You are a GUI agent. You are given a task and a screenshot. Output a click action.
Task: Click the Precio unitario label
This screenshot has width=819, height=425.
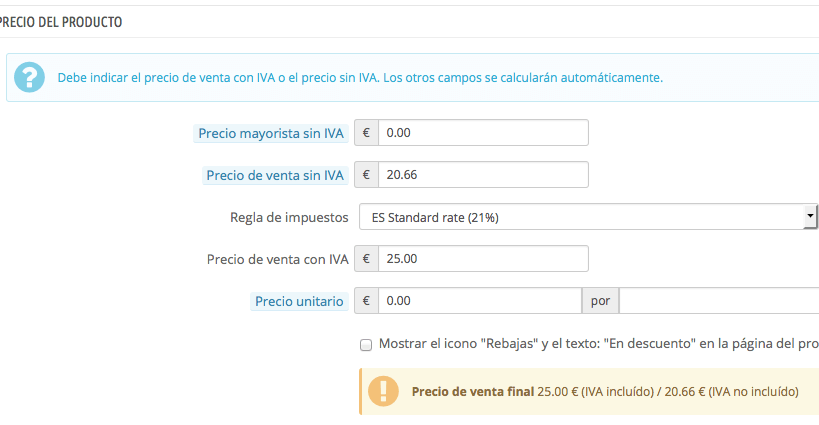299,301
